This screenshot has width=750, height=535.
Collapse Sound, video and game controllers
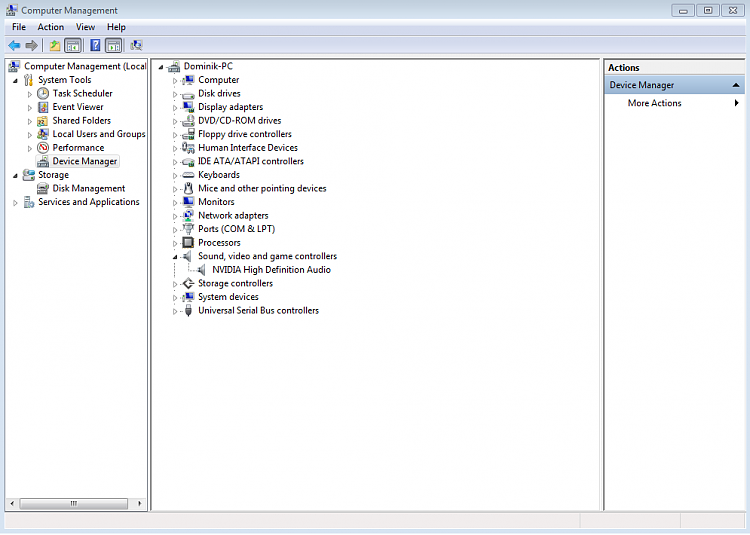[175, 257]
